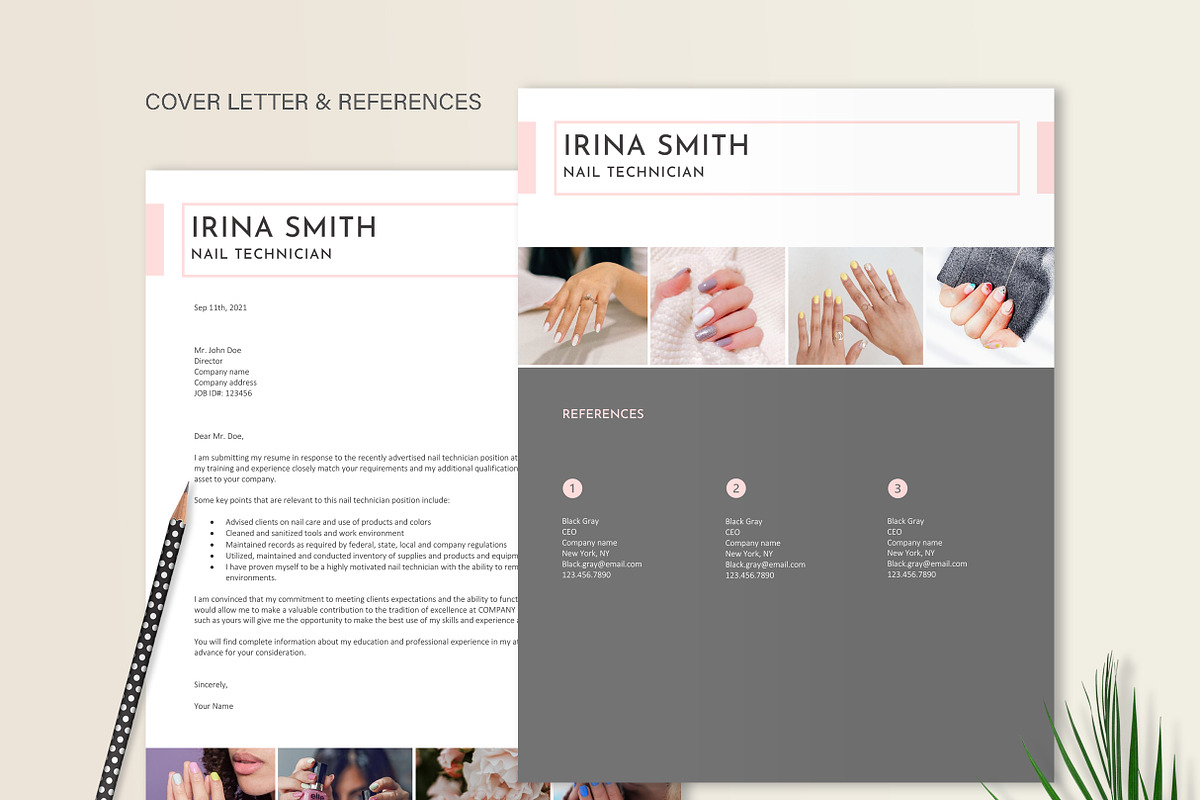
Task: Select the date "Sep 11th, 2021"
Action: 220,308
